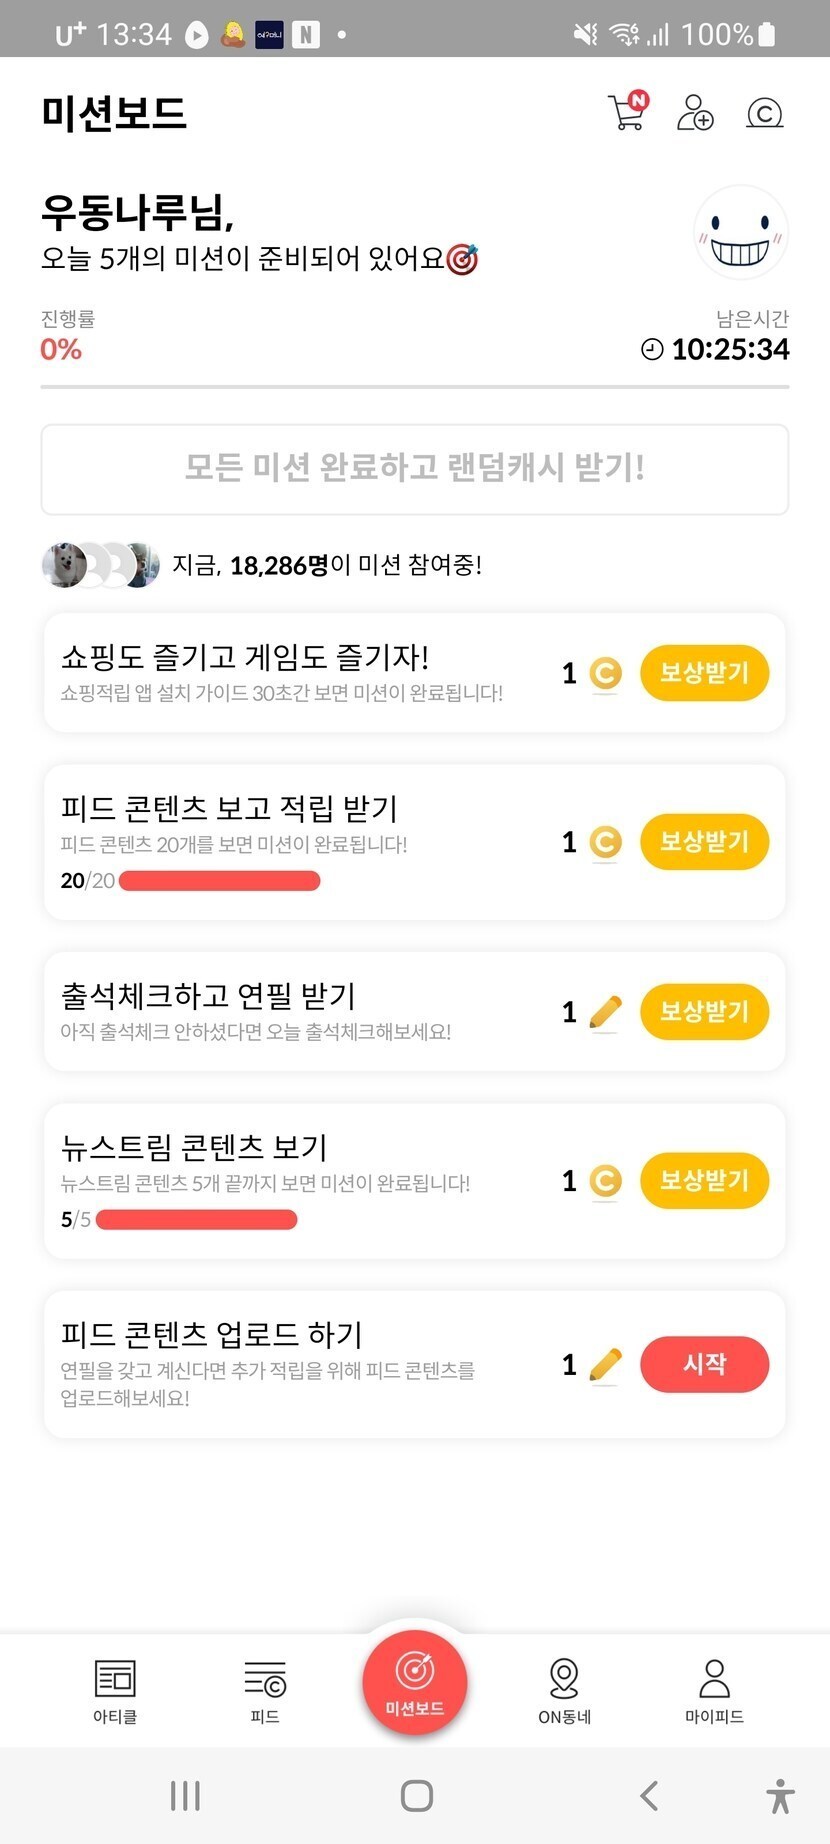Image resolution: width=830 pixels, height=1844 pixels.
Task: Claim reward for 쇼핑도 즐기고 게임도 즐기자 mission
Action: click(704, 673)
